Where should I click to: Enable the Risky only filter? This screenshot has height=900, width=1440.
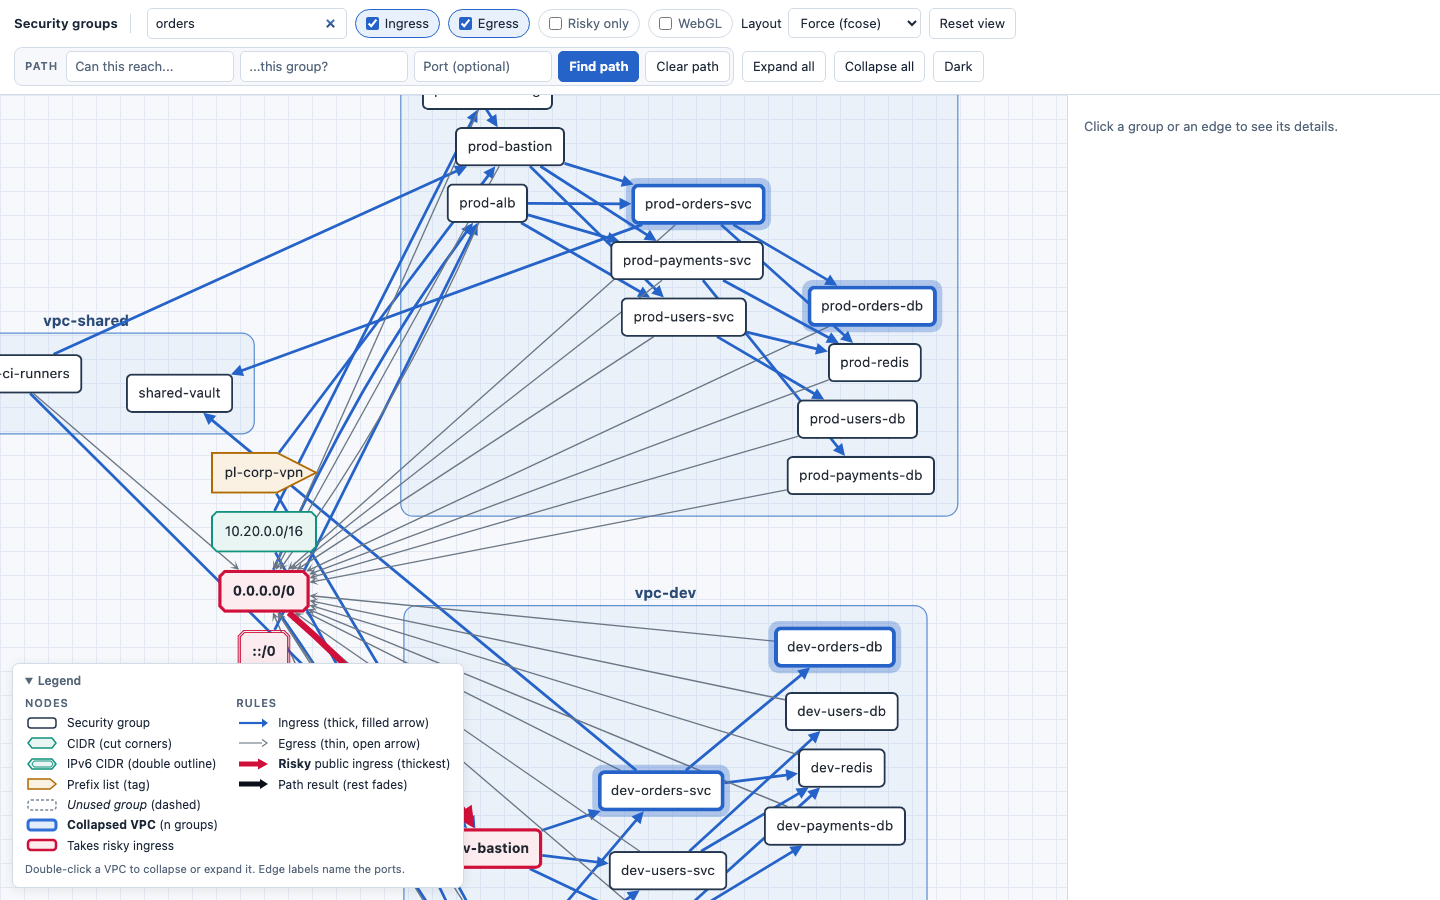pos(556,24)
